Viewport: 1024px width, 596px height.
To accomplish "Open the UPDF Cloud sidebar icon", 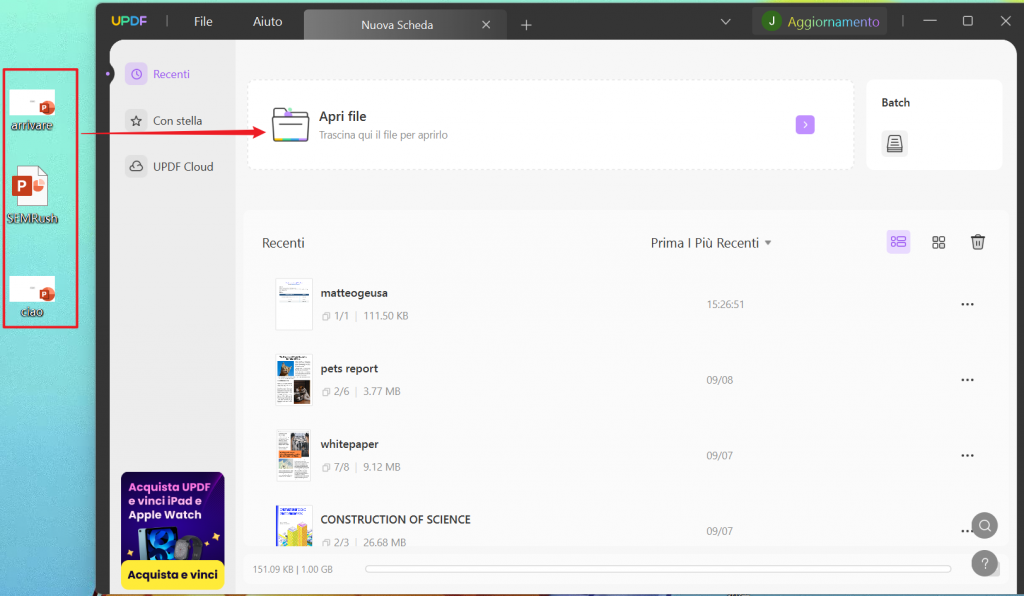I will tap(135, 166).
